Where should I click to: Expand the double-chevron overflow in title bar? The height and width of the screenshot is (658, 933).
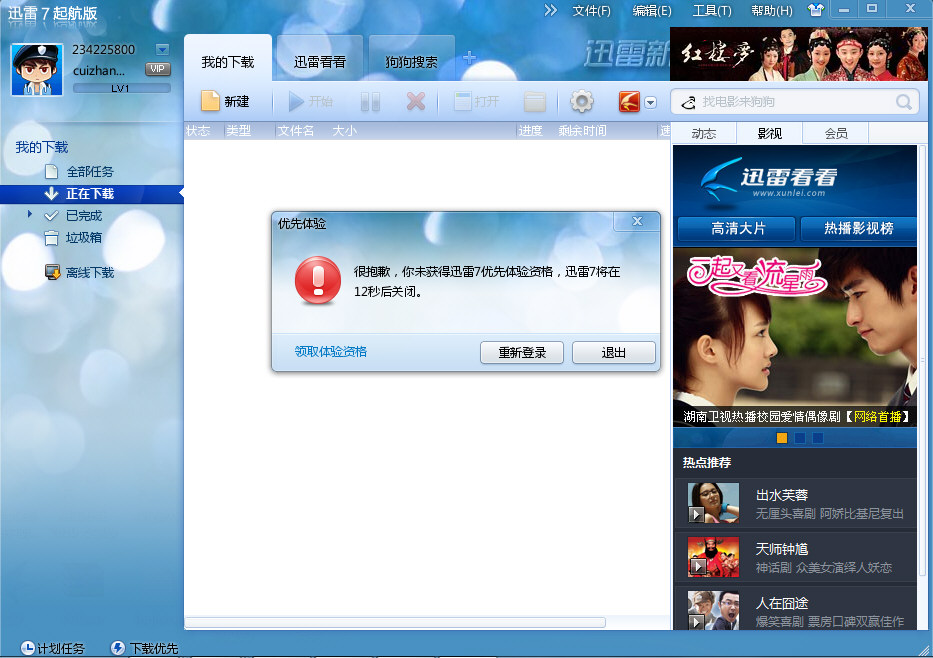click(x=550, y=10)
